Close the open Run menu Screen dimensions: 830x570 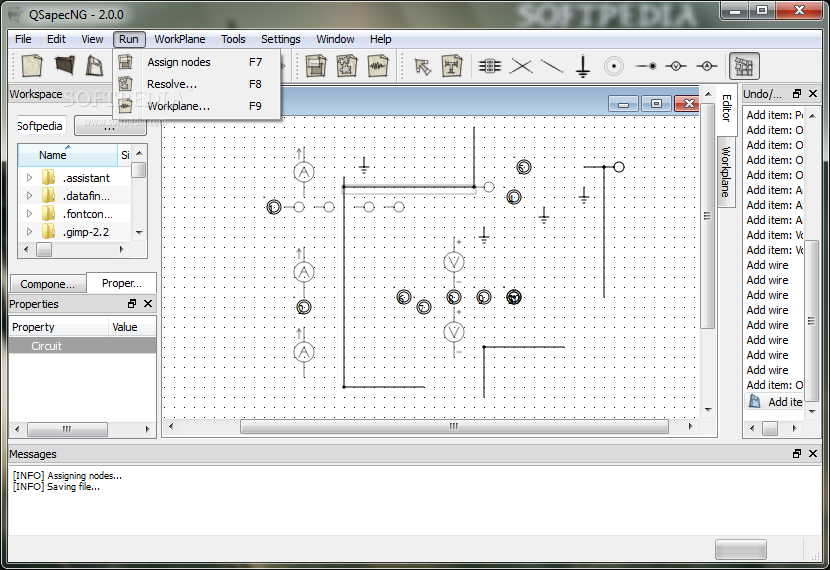pyautogui.click(x=129, y=39)
